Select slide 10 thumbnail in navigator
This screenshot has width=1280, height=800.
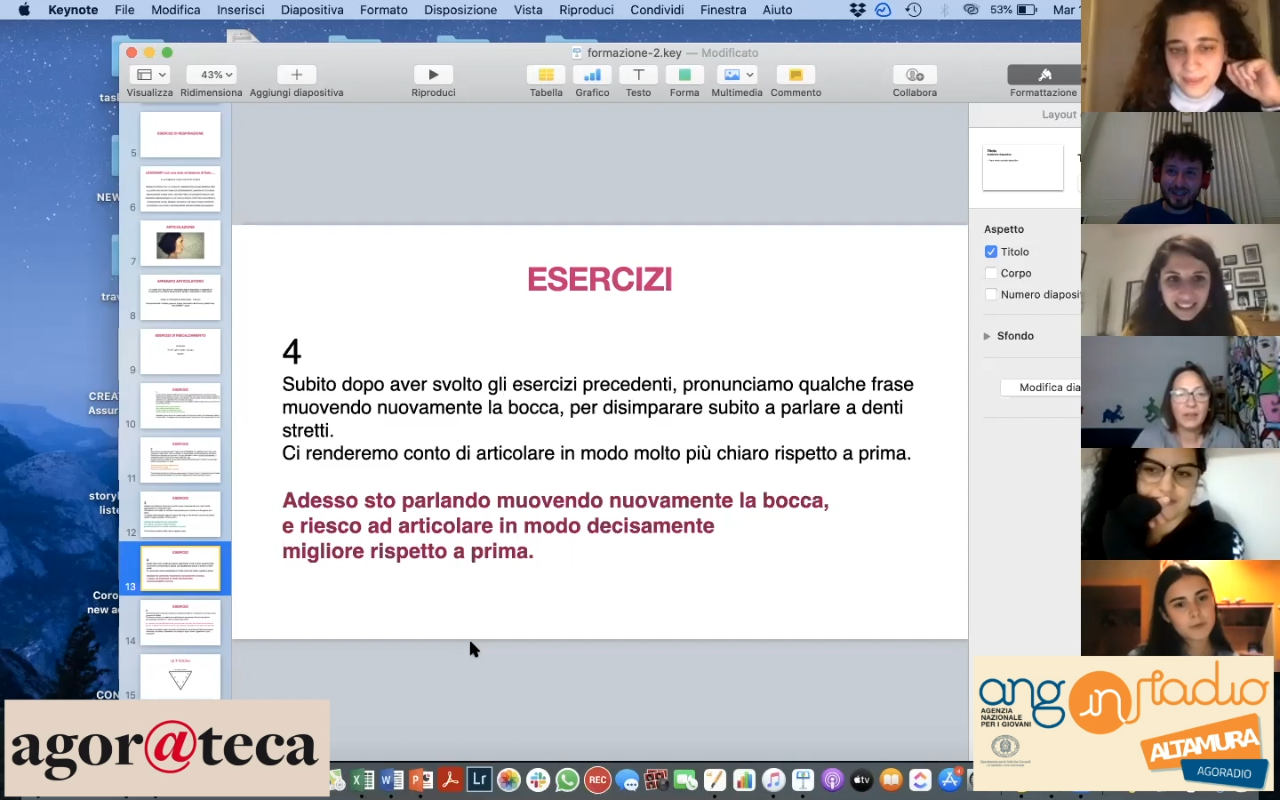tap(180, 405)
